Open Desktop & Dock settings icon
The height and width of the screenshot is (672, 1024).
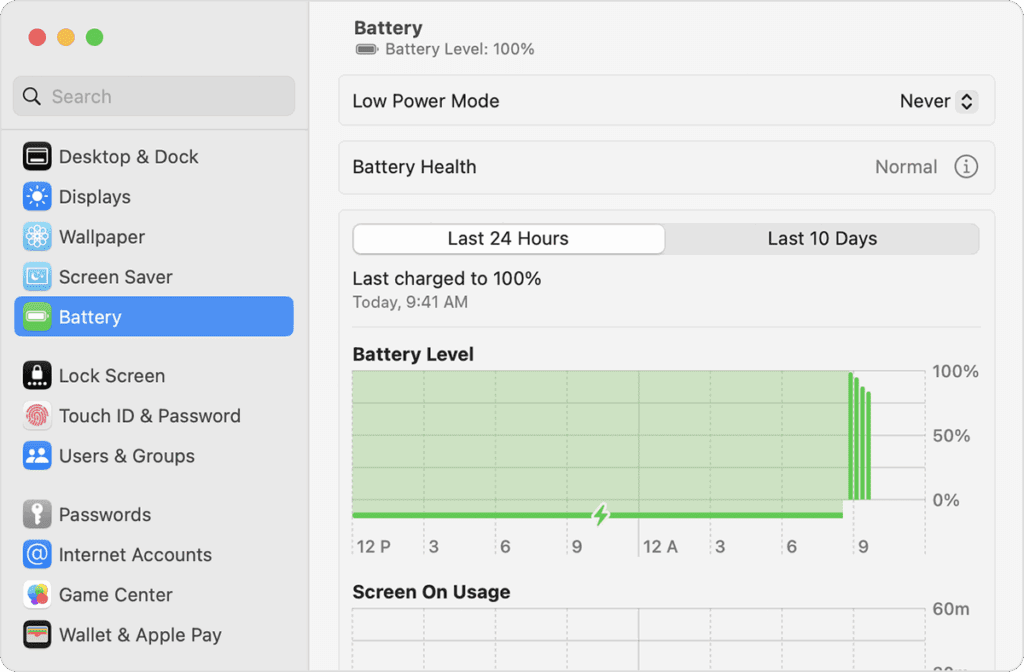pyautogui.click(x=37, y=156)
